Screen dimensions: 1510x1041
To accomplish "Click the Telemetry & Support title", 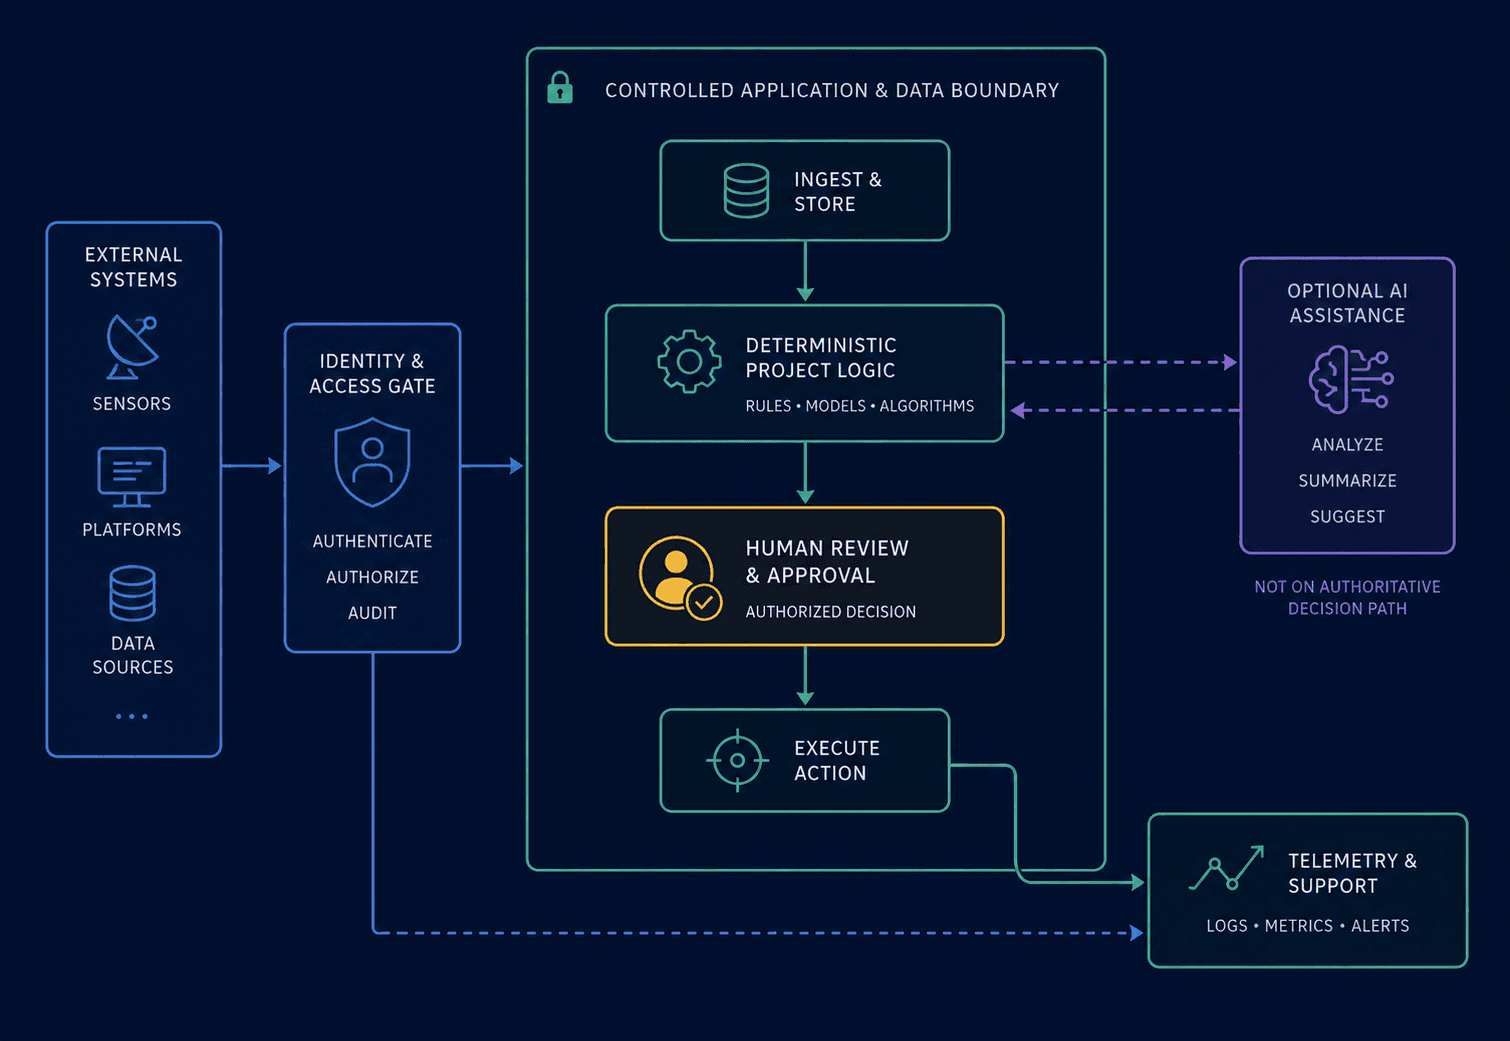I will coord(1352,873).
